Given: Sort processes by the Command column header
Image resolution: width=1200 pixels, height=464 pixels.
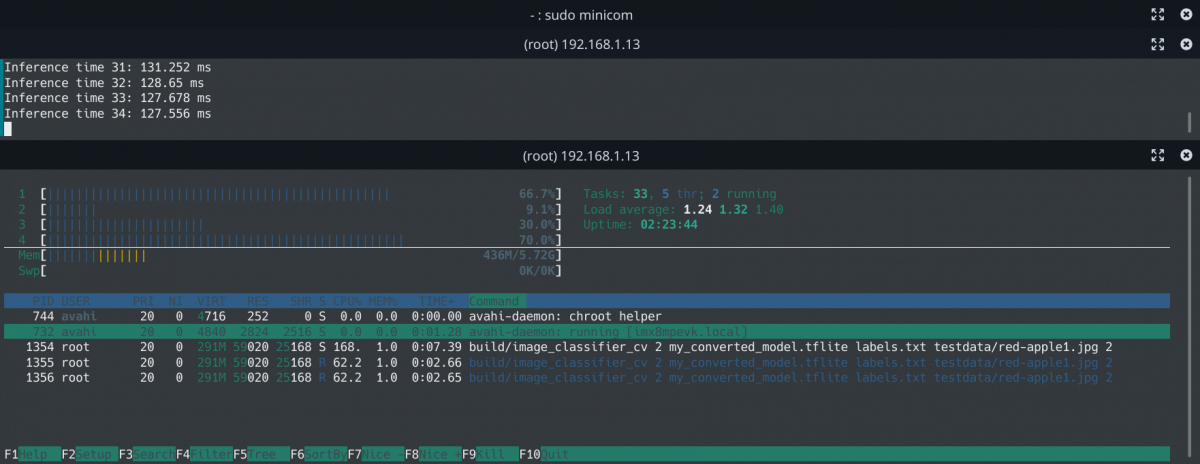Looking at the screenshot, I should click(495, 301).
